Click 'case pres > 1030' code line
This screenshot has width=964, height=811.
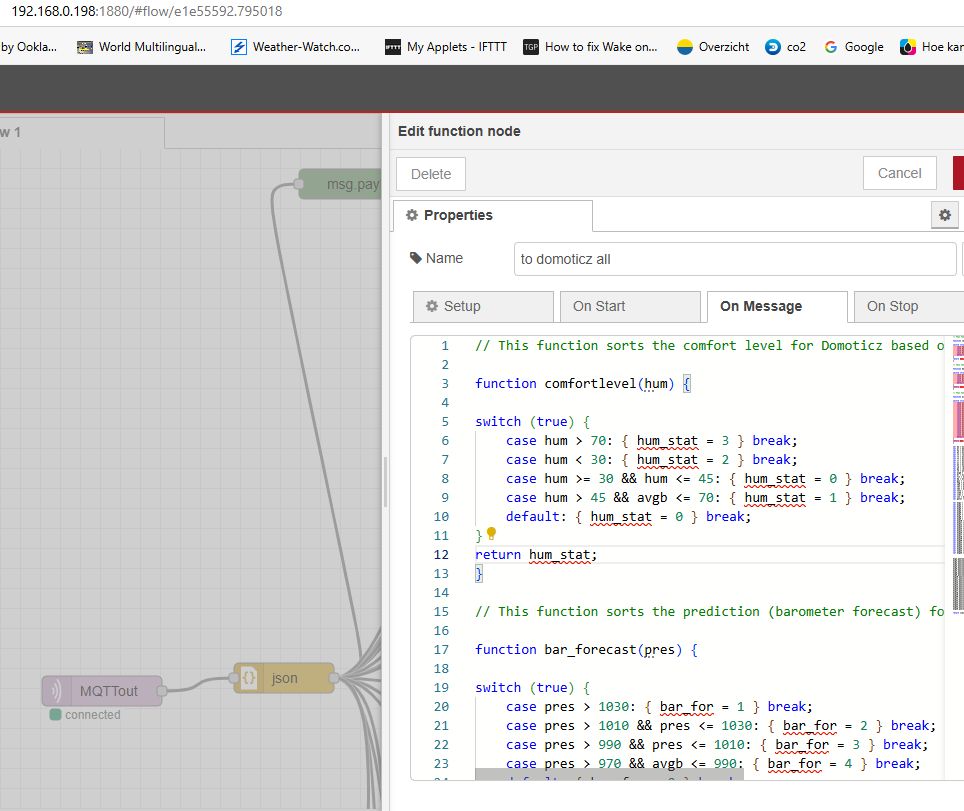point(659,707)
